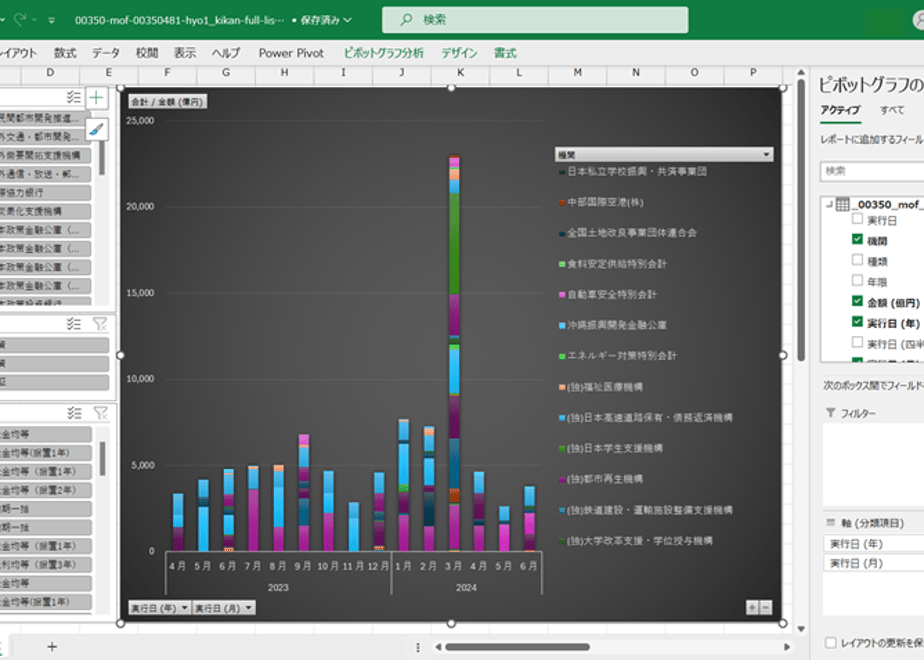
Task: Clear filter on the middle slicer
Action: click(100, 324)
